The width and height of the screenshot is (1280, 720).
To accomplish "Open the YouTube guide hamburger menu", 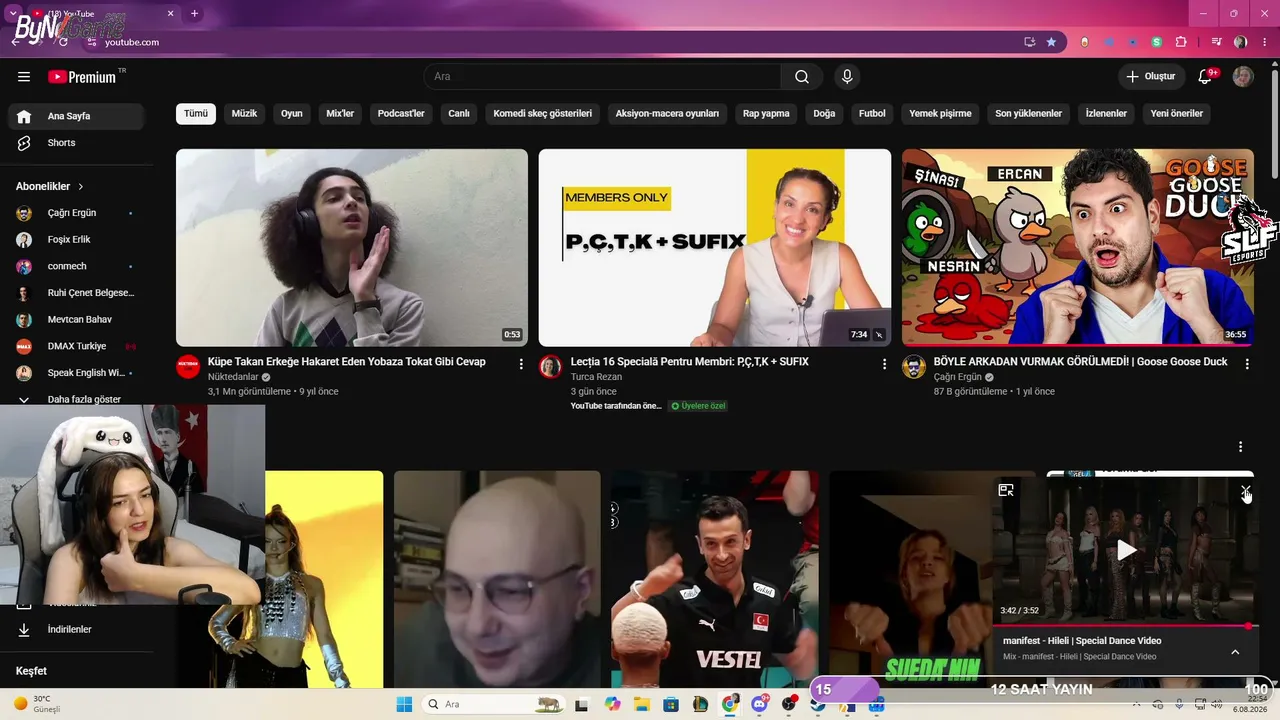I will tap(24, 77).
